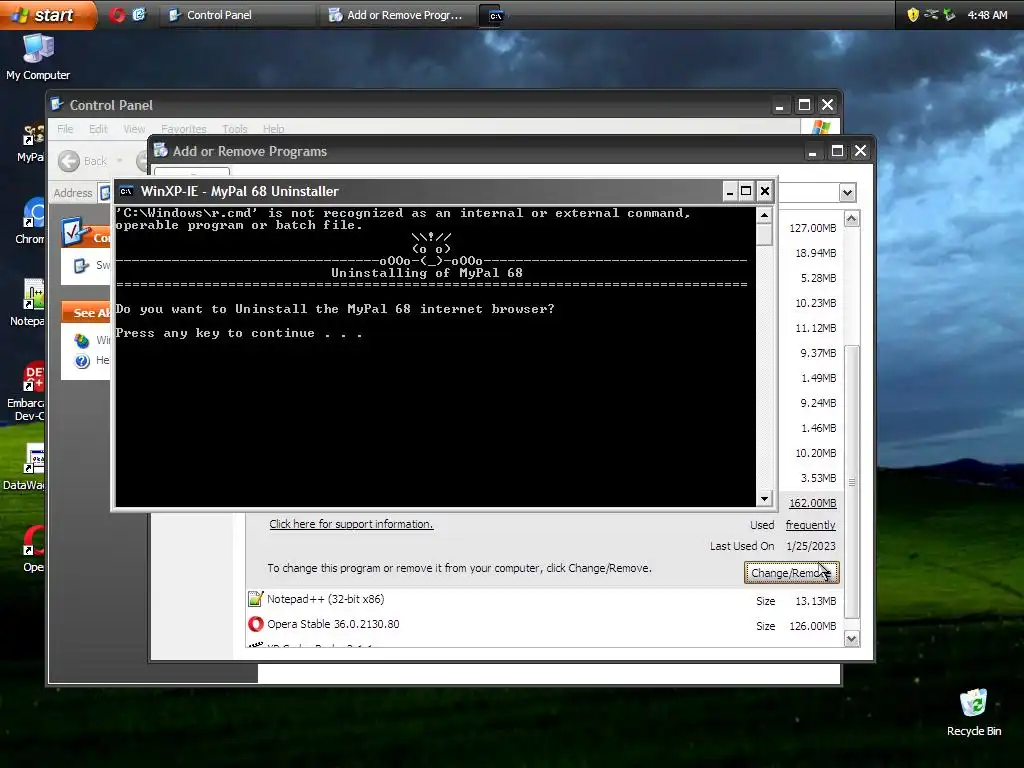Open Favorites menu in Control Panel window

(184, 129)
